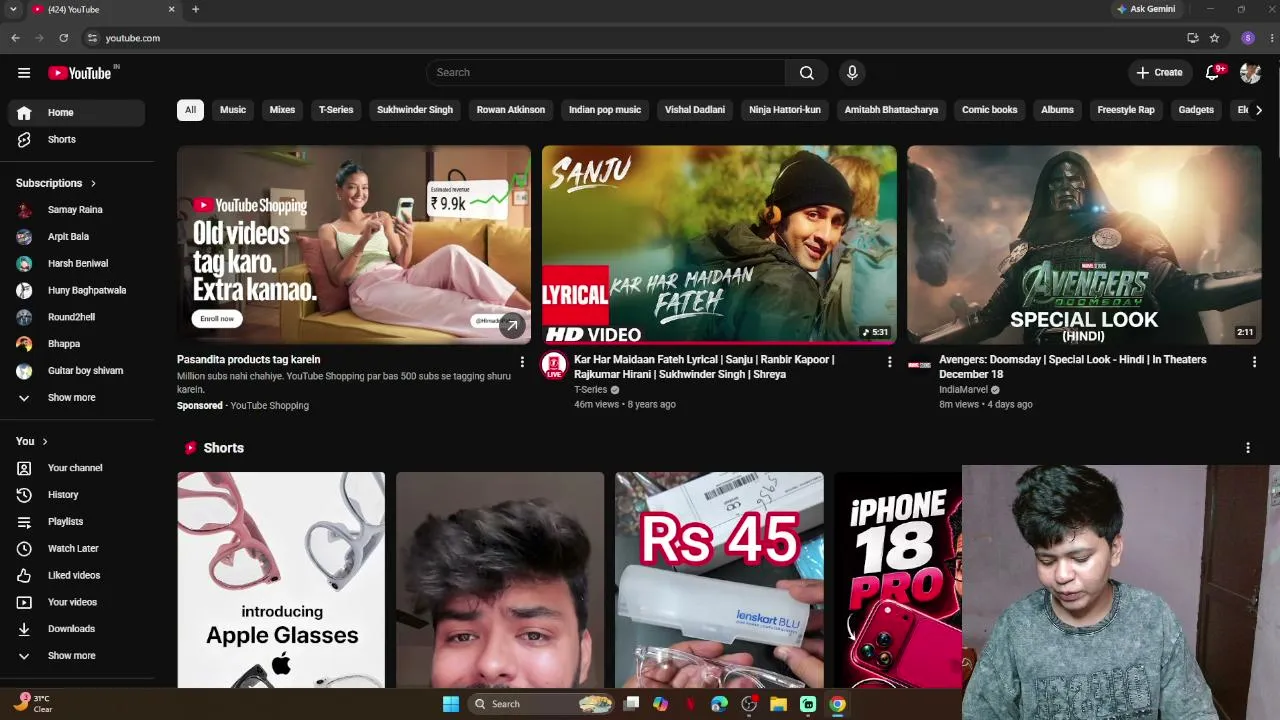This screenshot has height=720, width=1280.
Task: Open the Shorts section three-dot menu
Action: click(x=1247, y=448)
